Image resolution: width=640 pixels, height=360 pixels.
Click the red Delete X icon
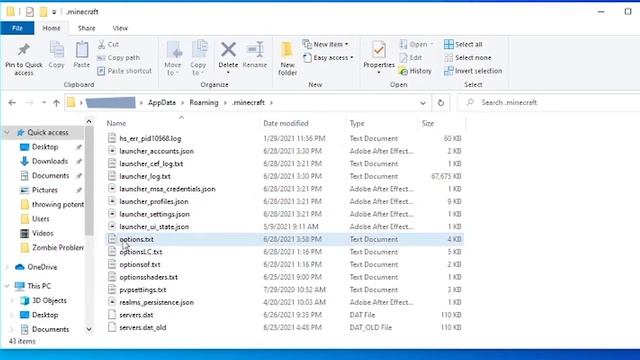coord(228,49)
